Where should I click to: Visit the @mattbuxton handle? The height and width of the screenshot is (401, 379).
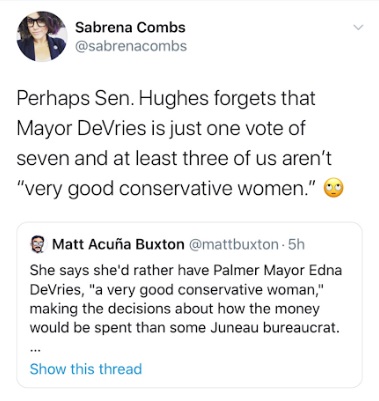(x=234, y=244)
